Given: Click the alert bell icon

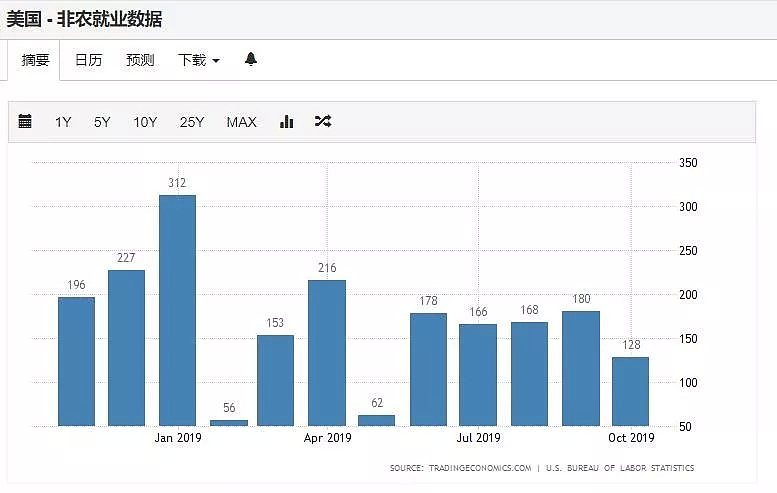Looking at the screenshot, I should coord(251,59).
